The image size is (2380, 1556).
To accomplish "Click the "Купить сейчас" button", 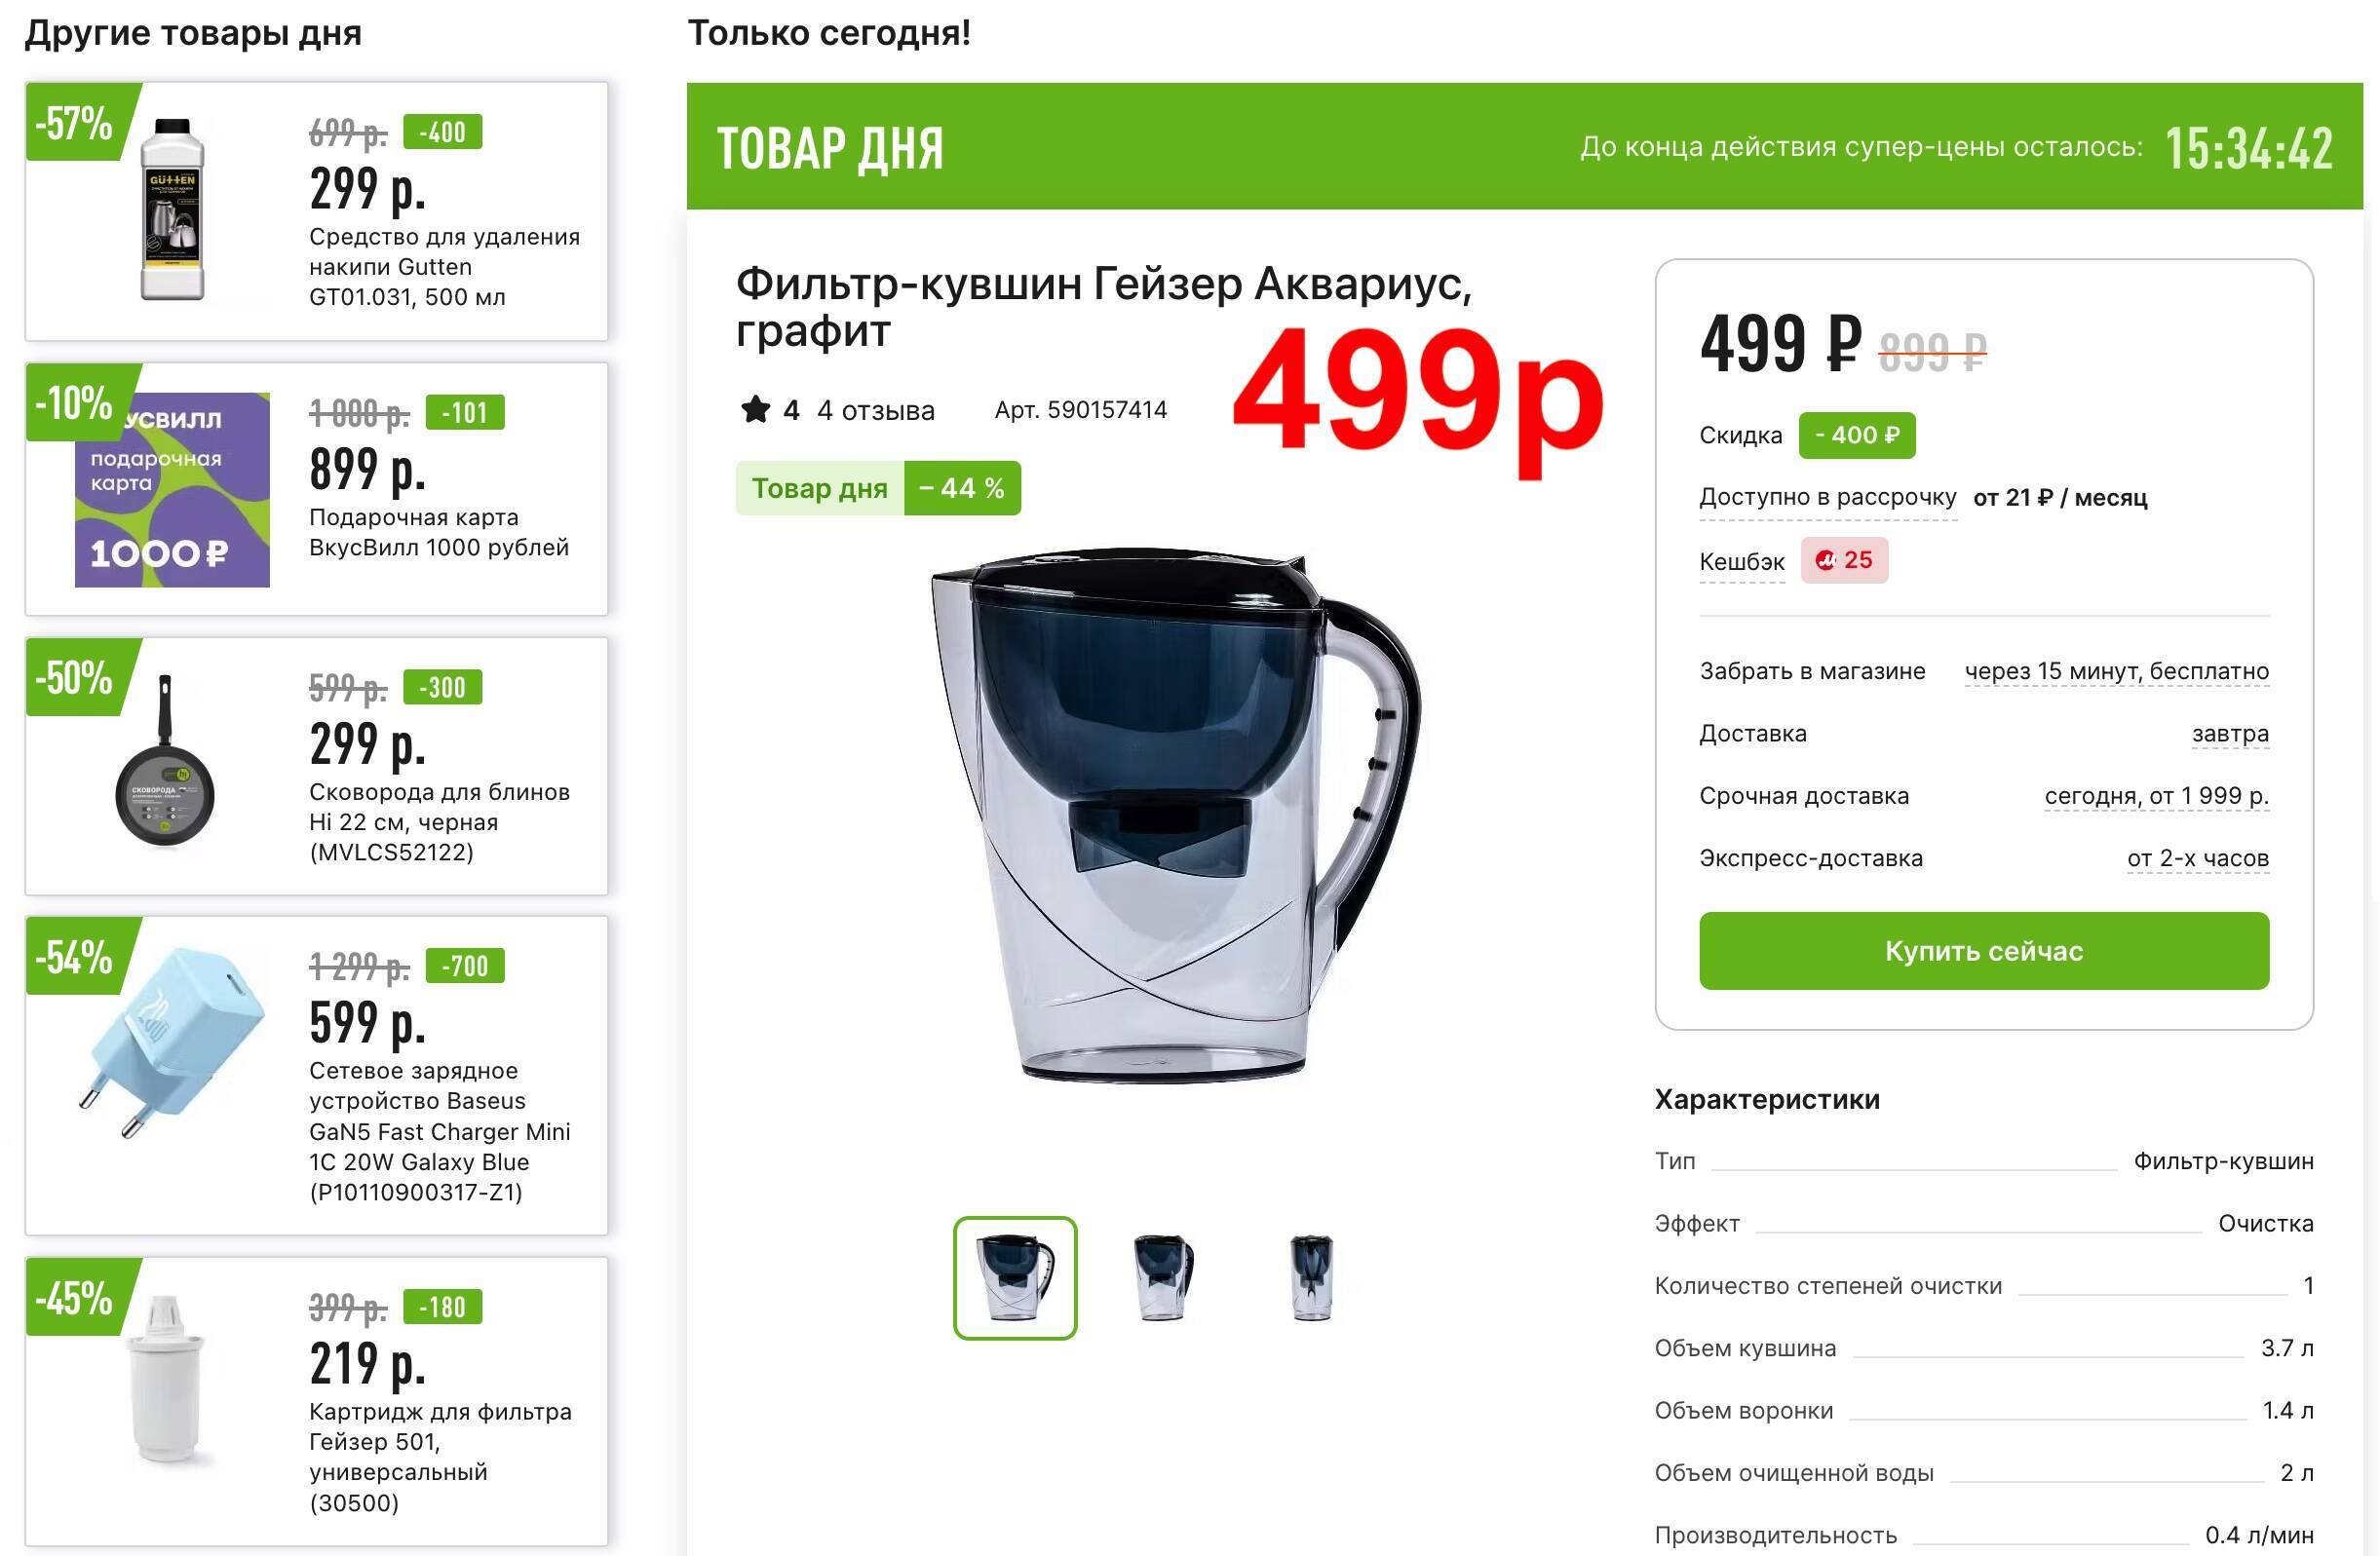I will [x=1983, y=951].
